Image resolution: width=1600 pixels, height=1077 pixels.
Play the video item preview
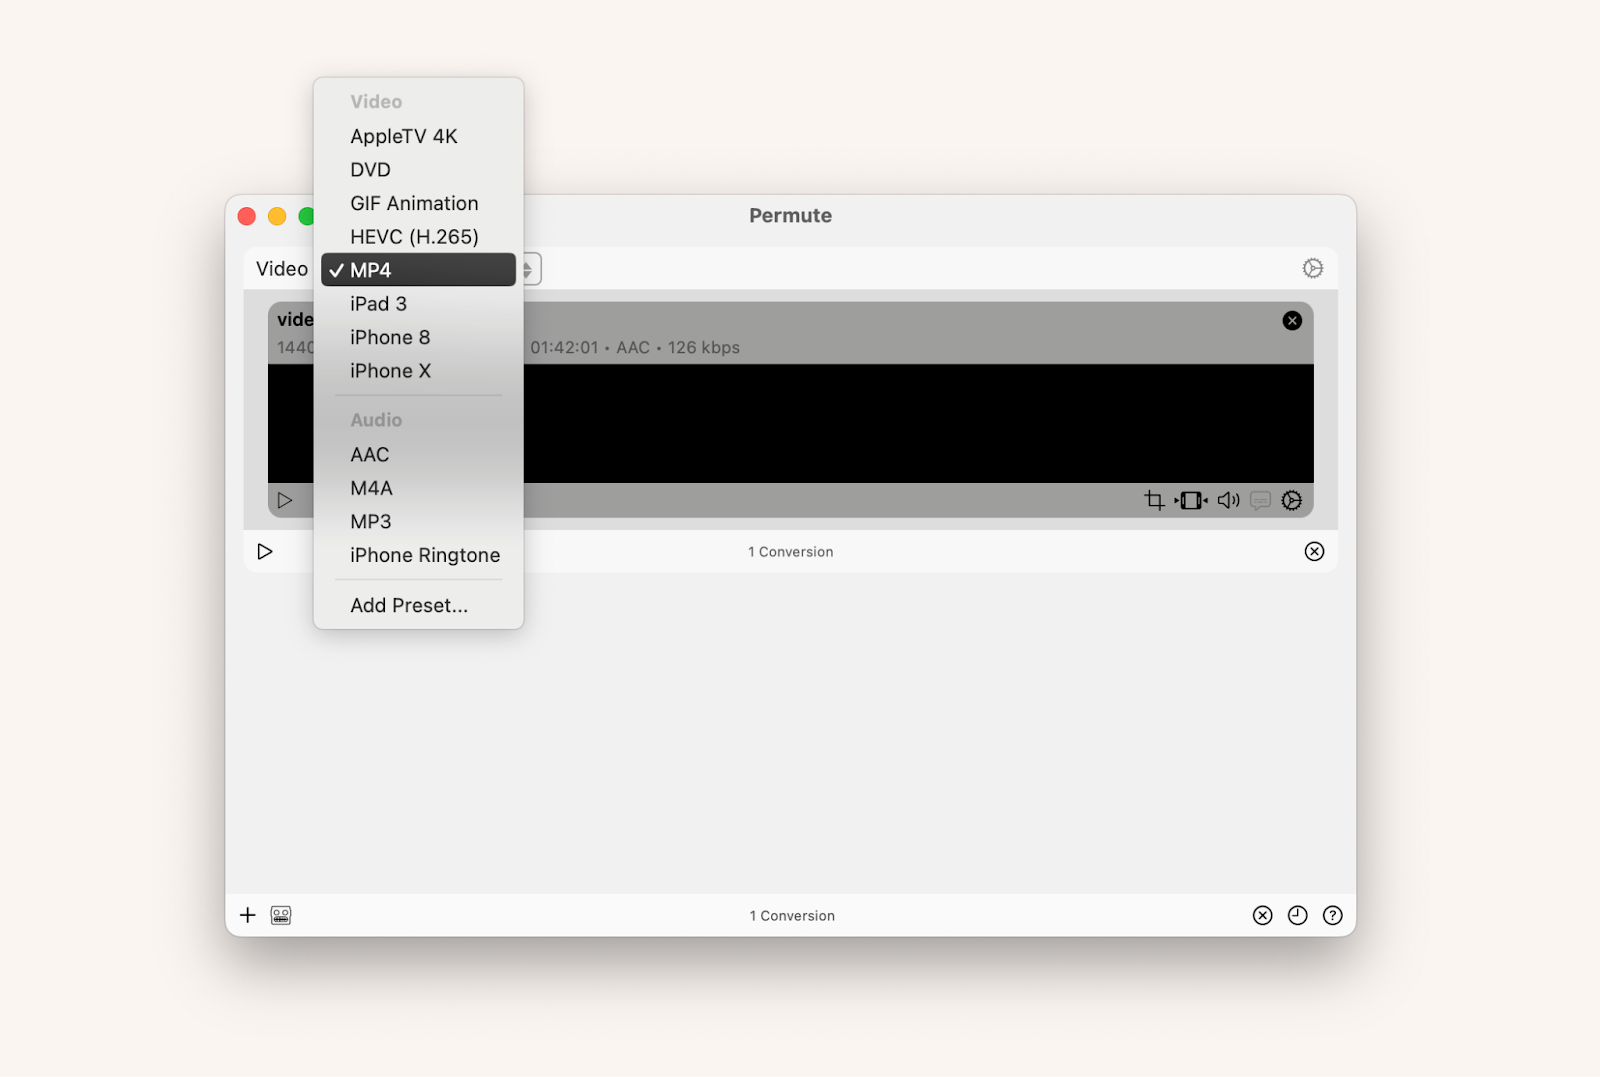point(285,500)
